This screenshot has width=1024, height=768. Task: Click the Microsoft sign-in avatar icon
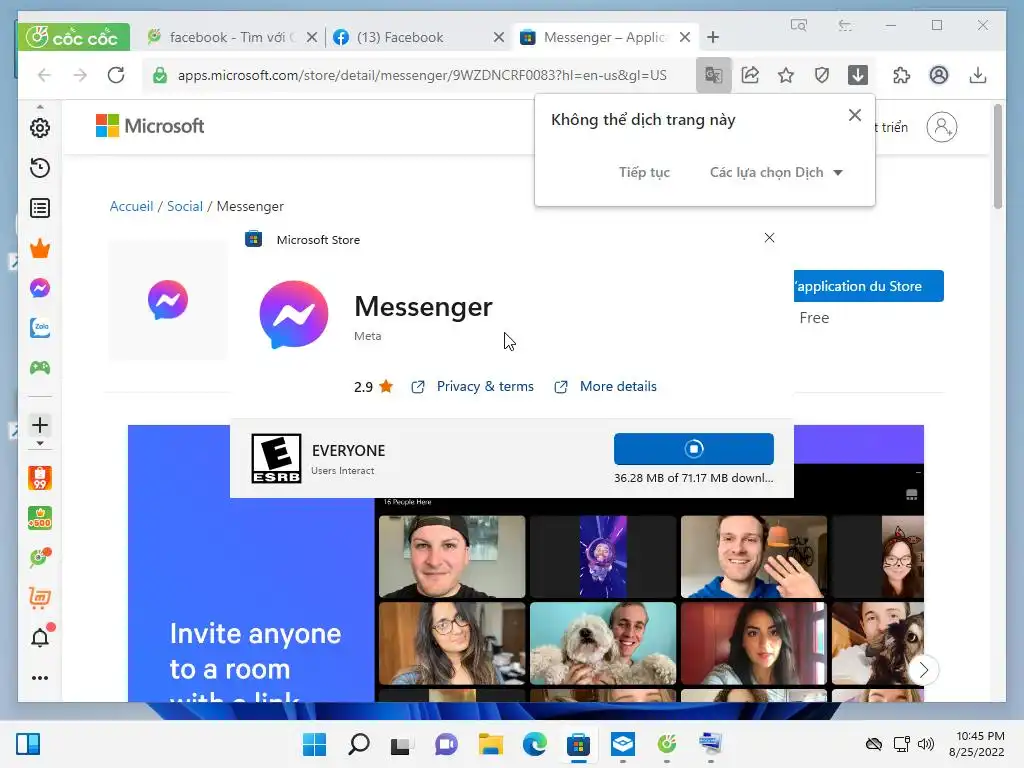click(942, 127)
